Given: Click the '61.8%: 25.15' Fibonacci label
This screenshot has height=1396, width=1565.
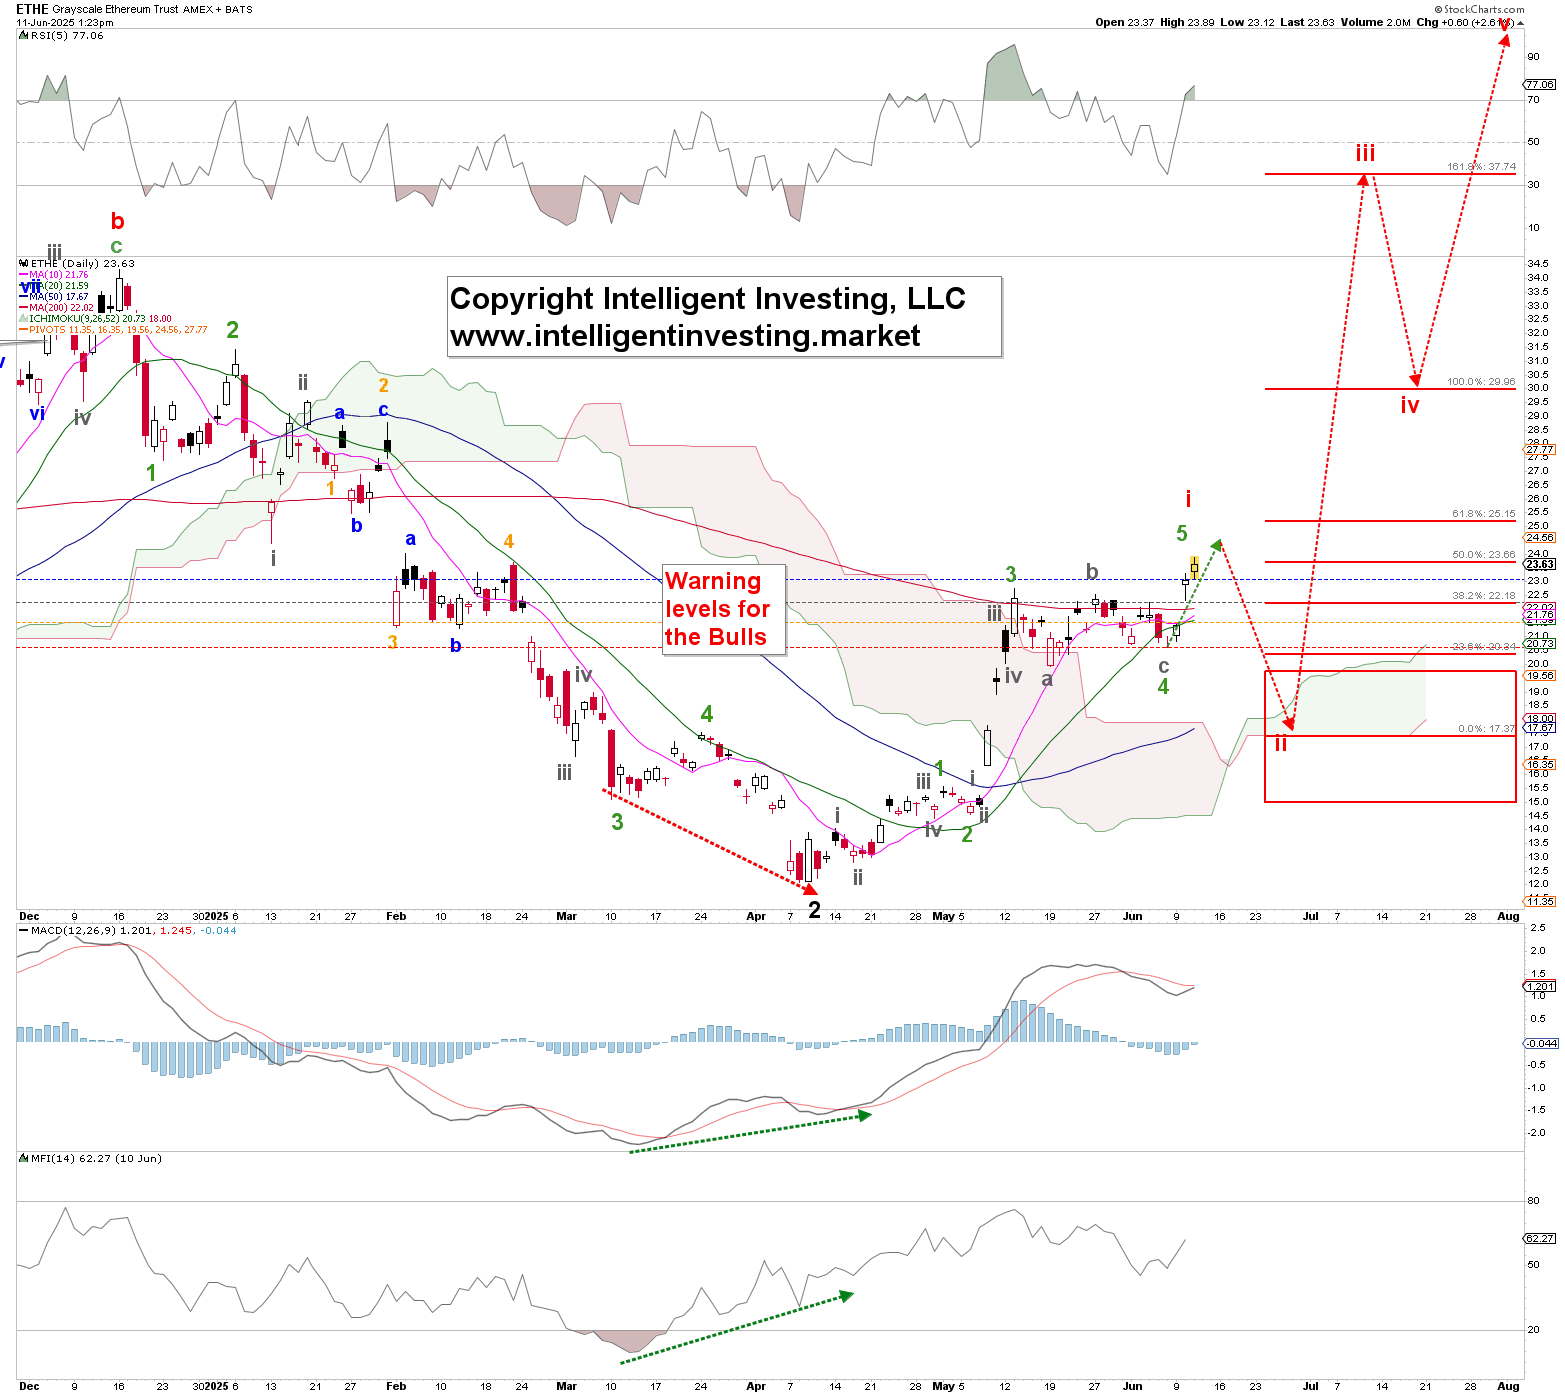Looking at the screenshot, I should point(1484,514).
